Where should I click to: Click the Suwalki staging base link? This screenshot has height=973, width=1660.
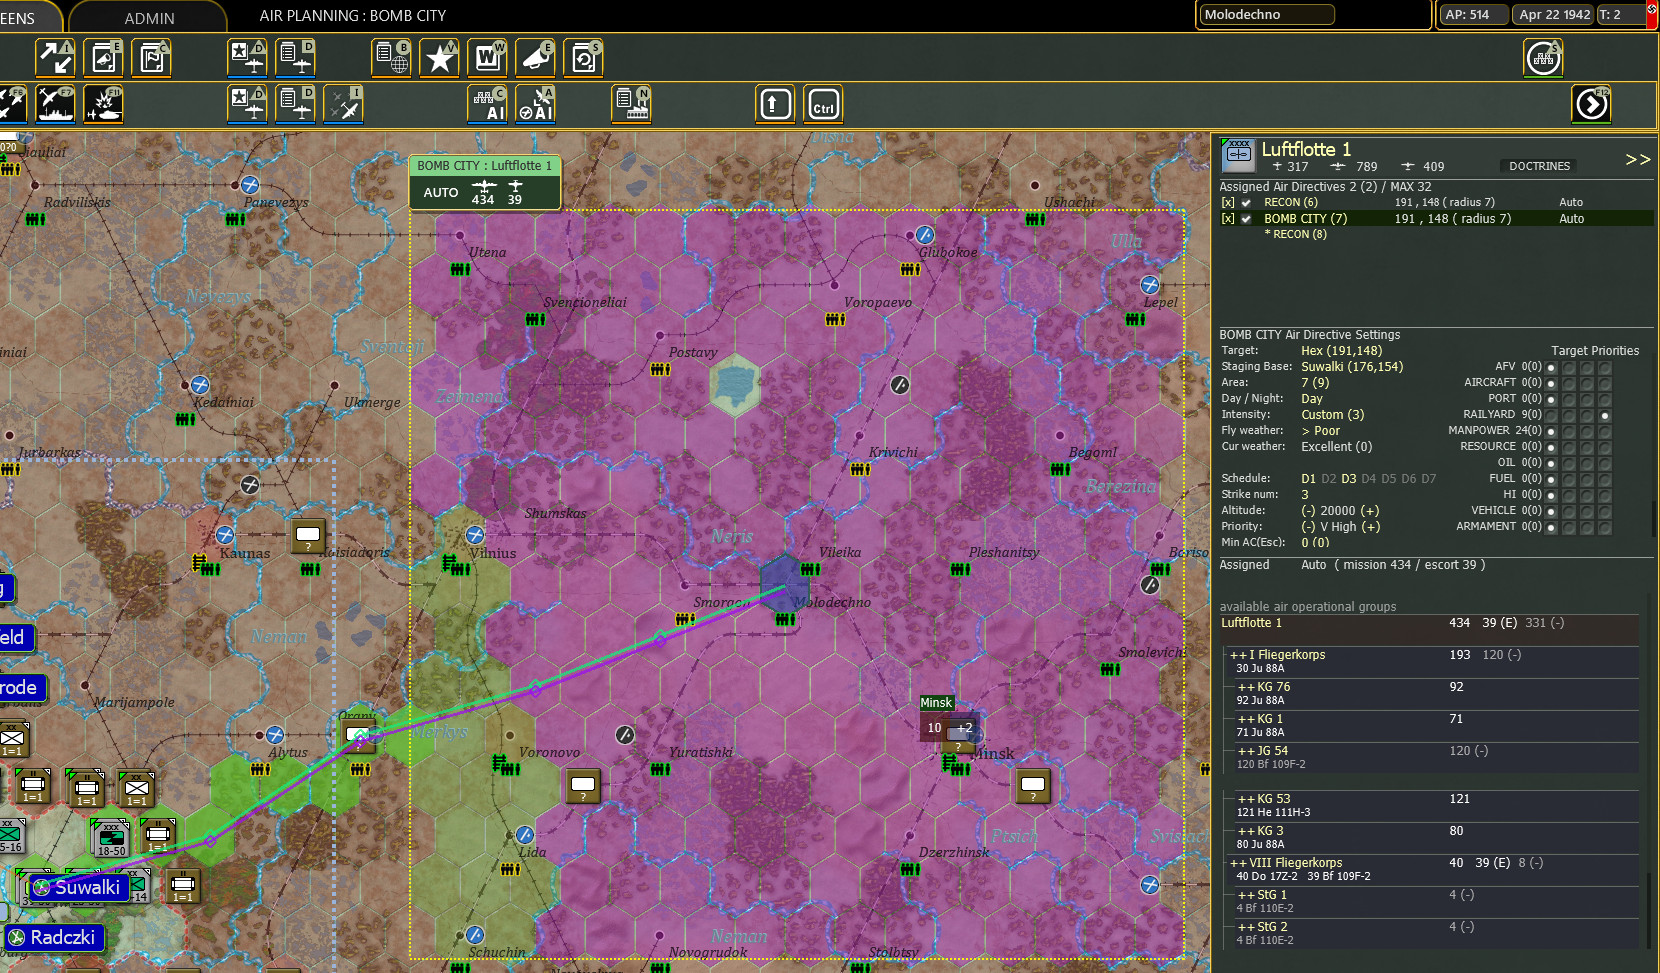(1352, 367)
